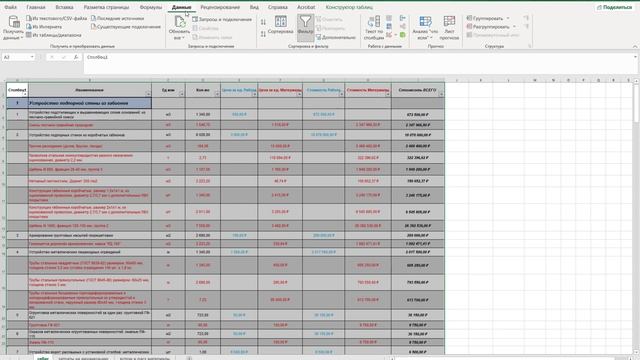The image size is (640, 360).
Task: Open Последние источники
Action: coord(117,18)
